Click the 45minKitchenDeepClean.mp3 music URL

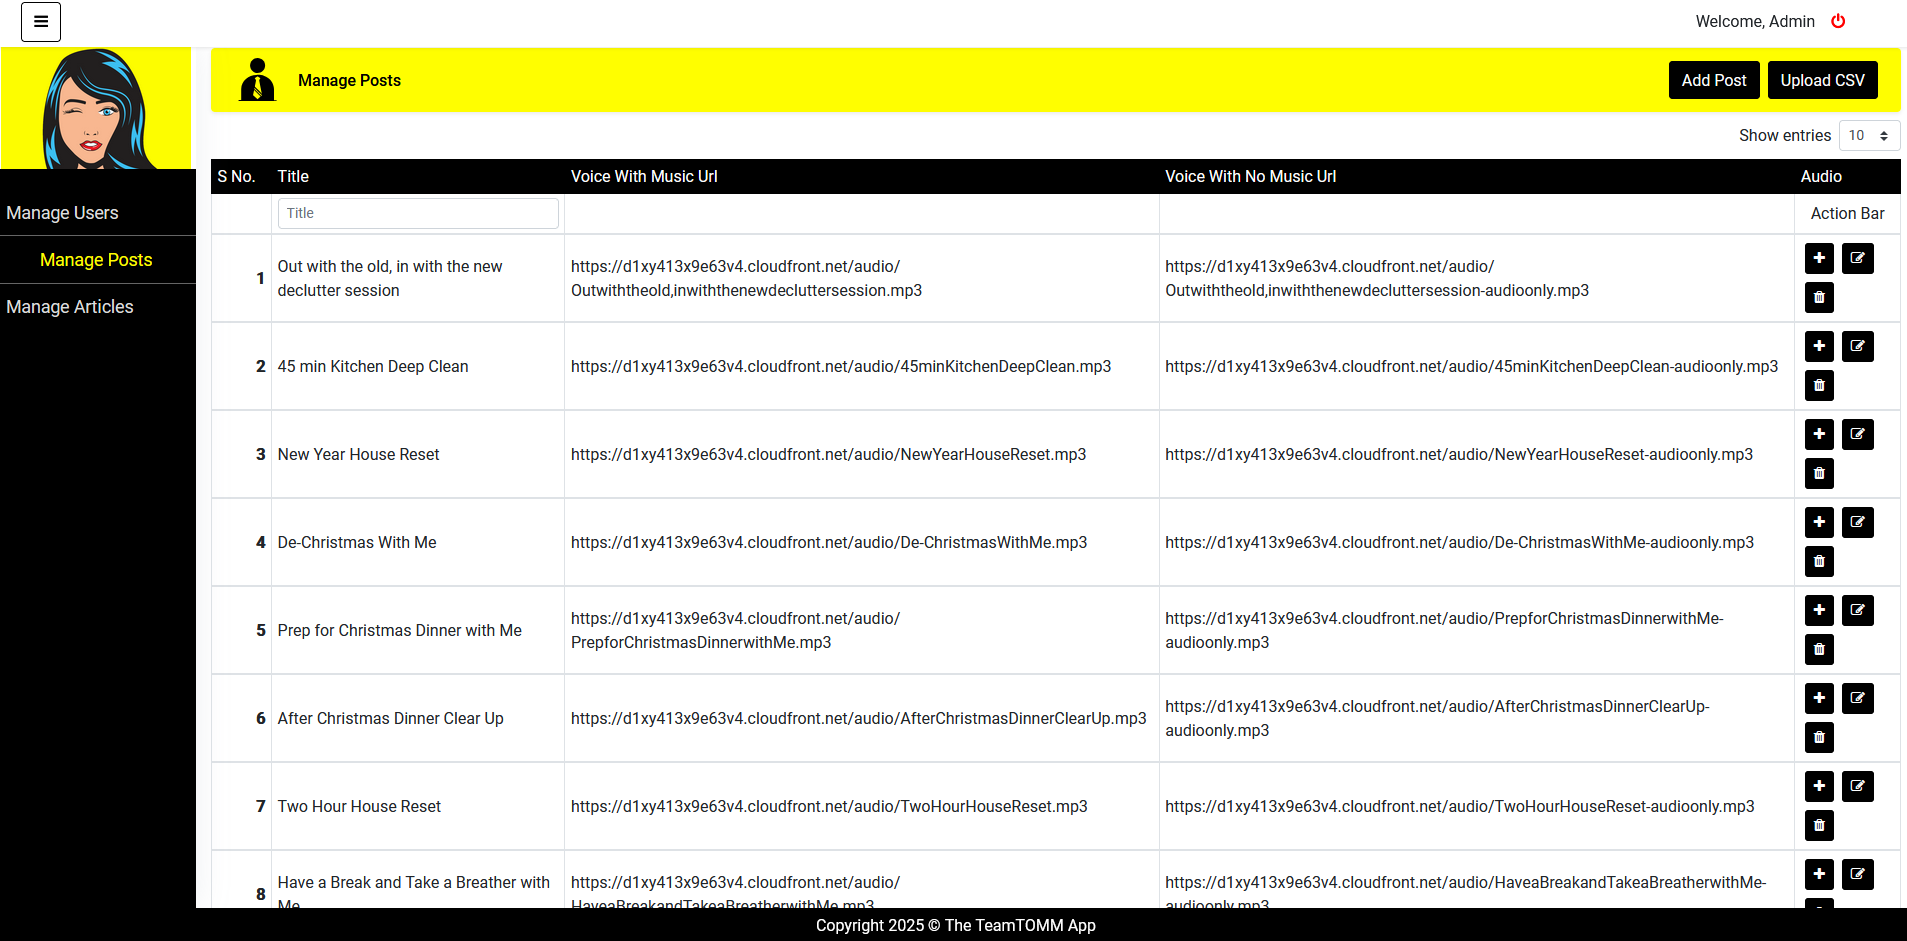841,366
